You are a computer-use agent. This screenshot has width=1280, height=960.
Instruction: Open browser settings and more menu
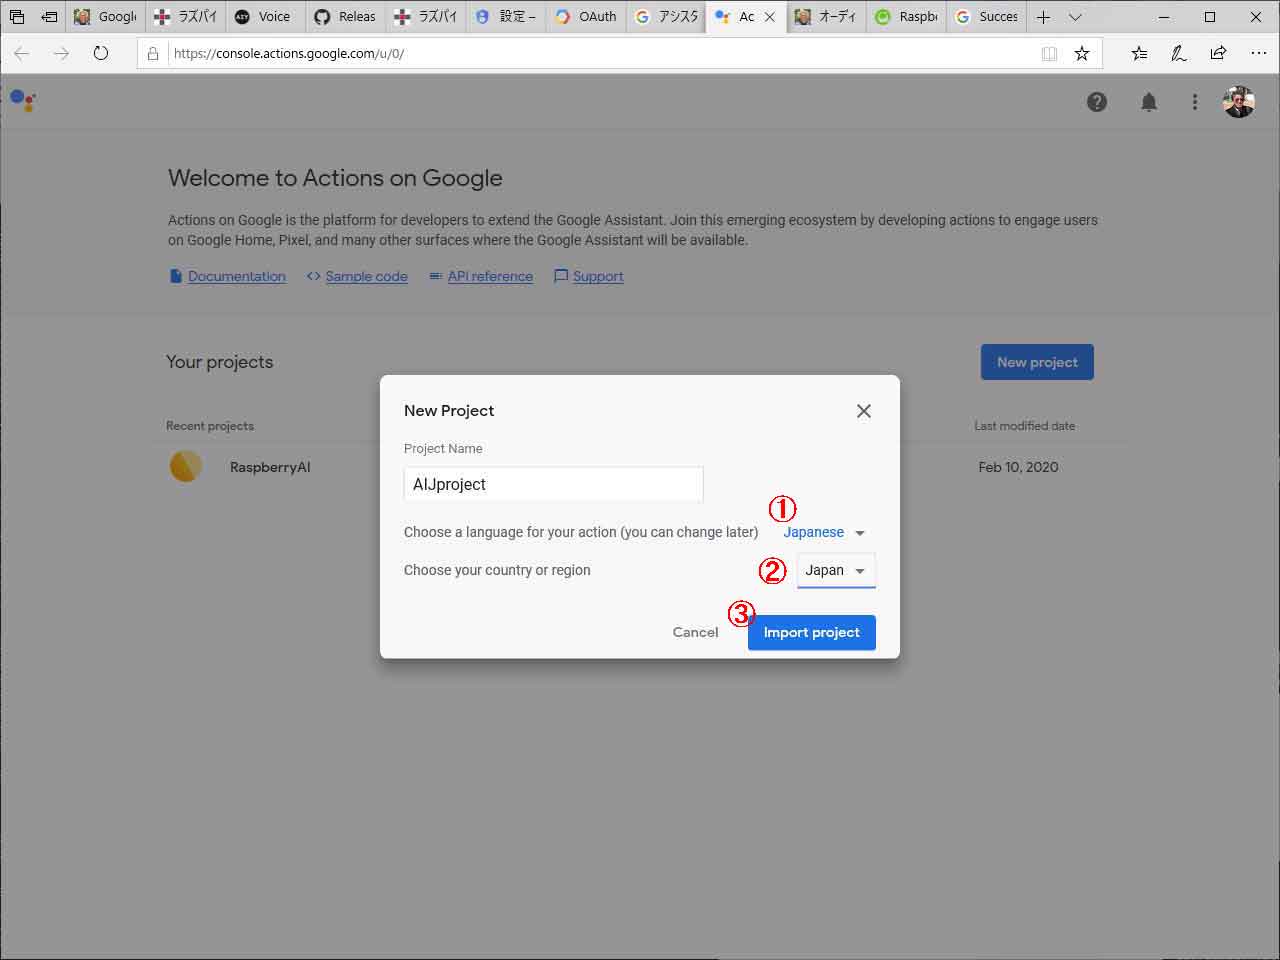point(1258,54)
